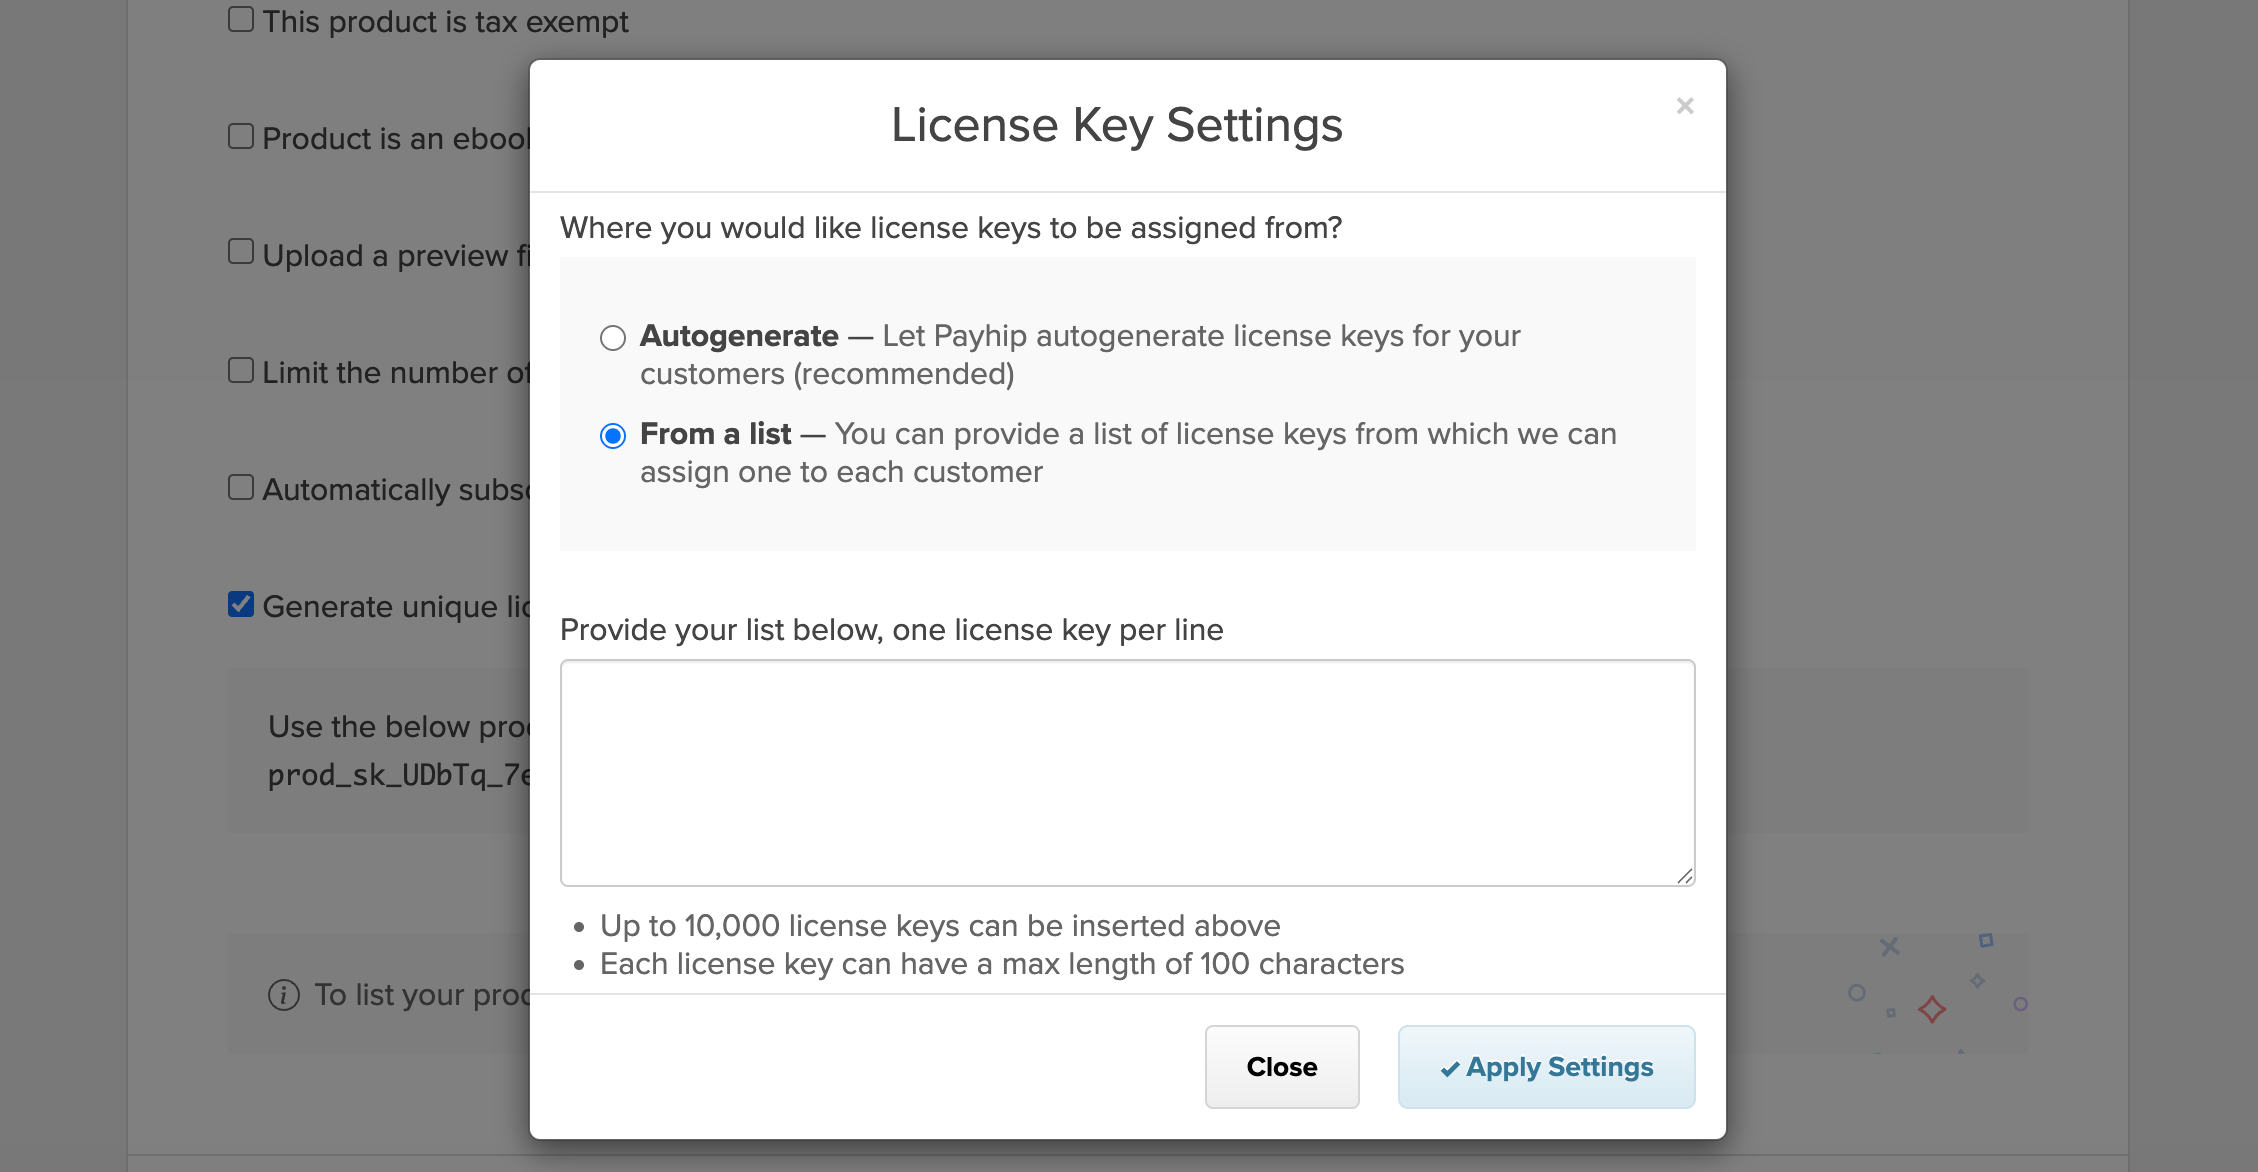Click the red diamond shape decoration
2258x1172 pixels.
coord(1932,1009)
